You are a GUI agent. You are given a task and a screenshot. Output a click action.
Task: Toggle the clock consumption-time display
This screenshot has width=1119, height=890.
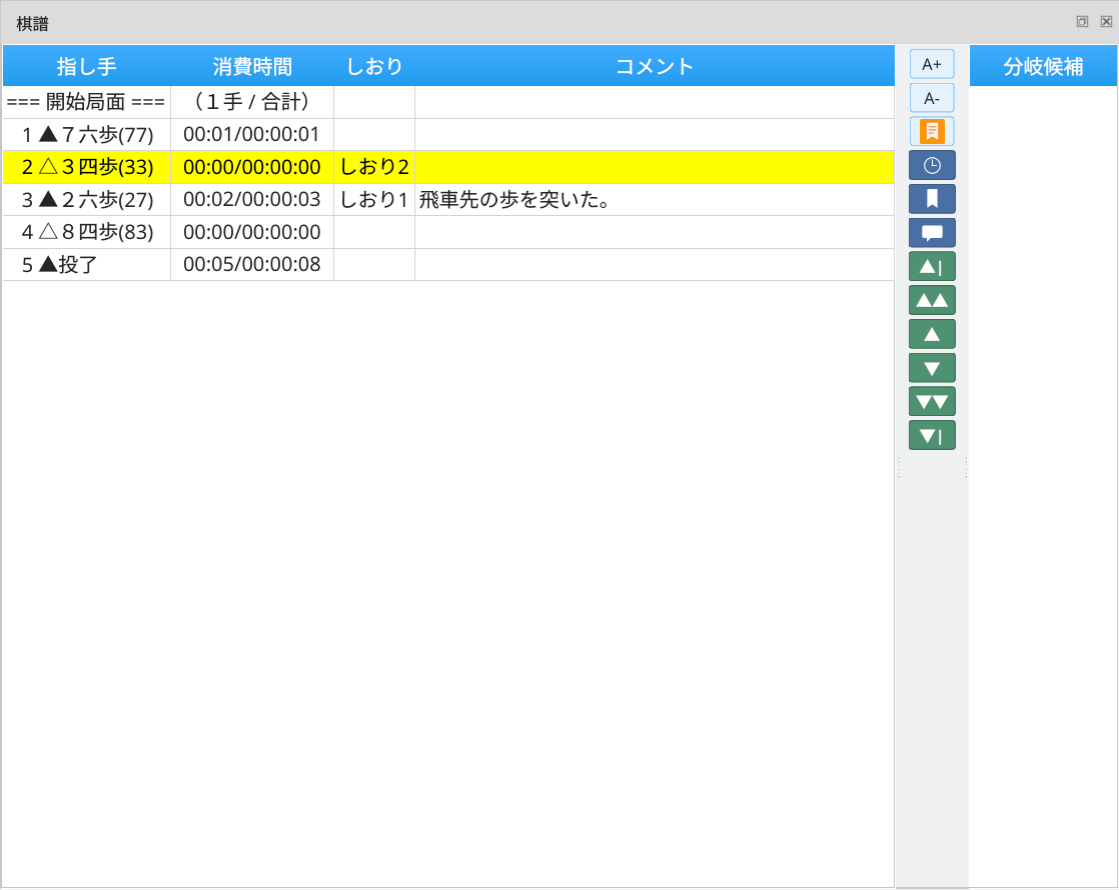point(931,165)
